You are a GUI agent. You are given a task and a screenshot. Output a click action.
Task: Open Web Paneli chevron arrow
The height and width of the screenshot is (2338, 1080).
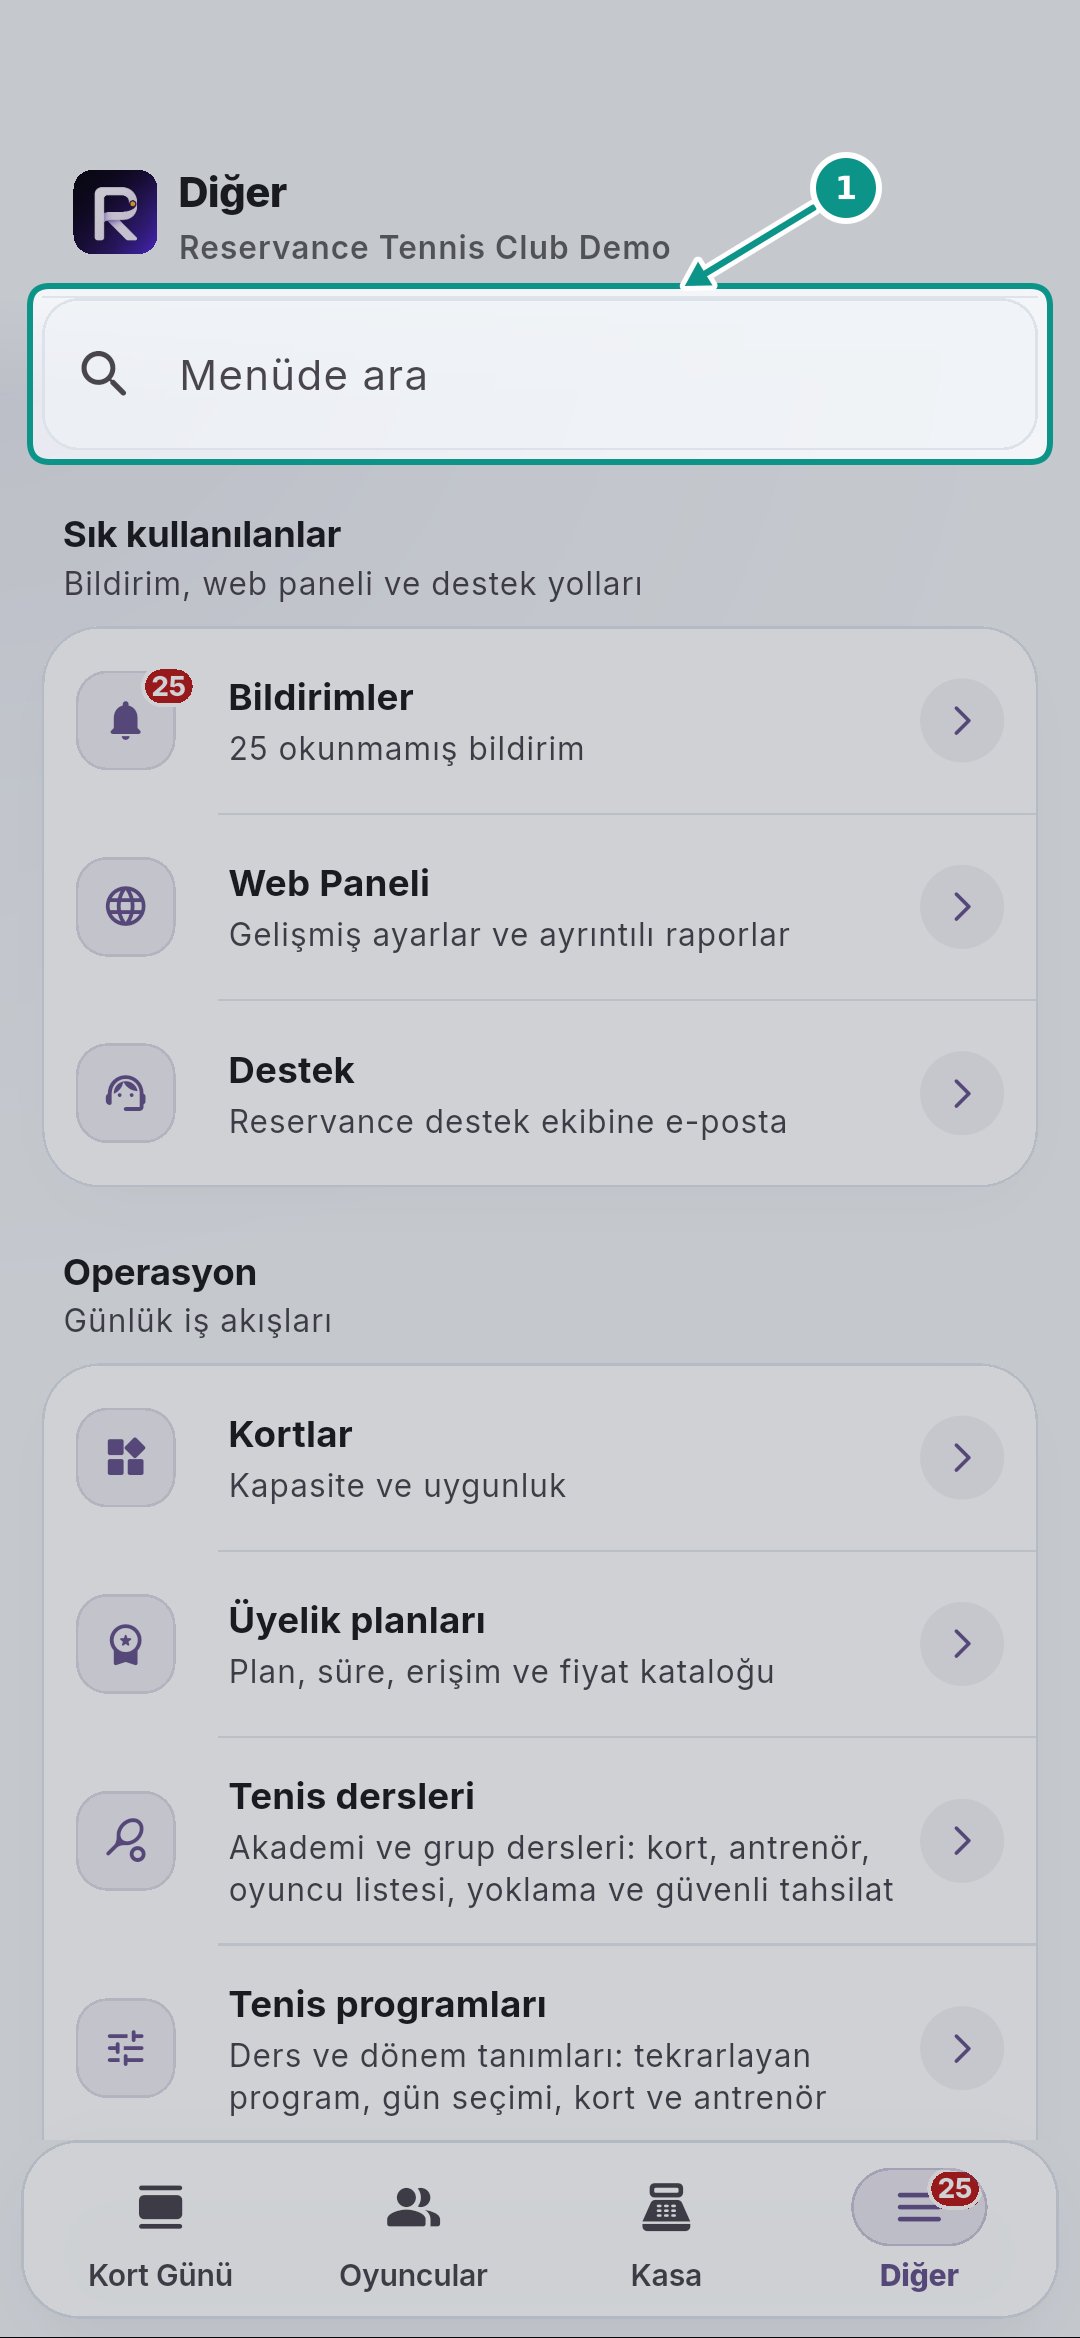click(962, 907)
